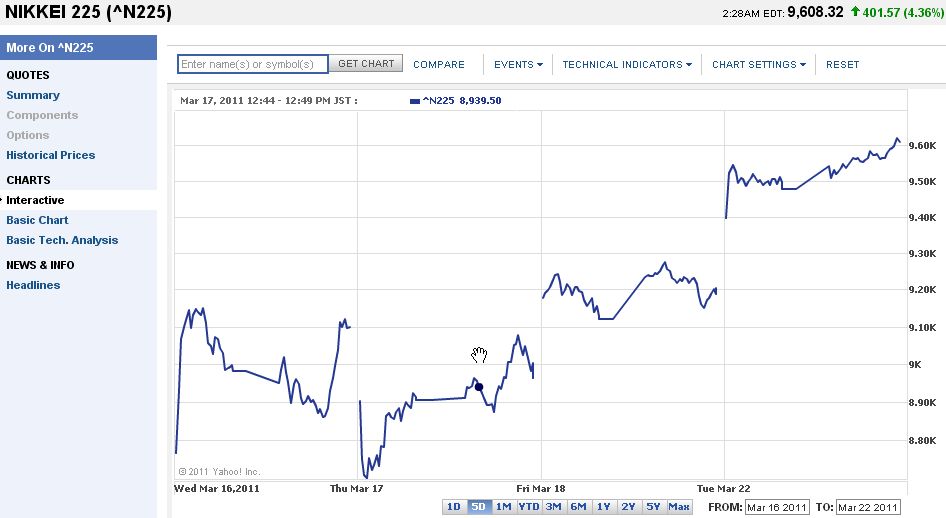
Task: Click the FROM date field
Action: pos(777,507)
